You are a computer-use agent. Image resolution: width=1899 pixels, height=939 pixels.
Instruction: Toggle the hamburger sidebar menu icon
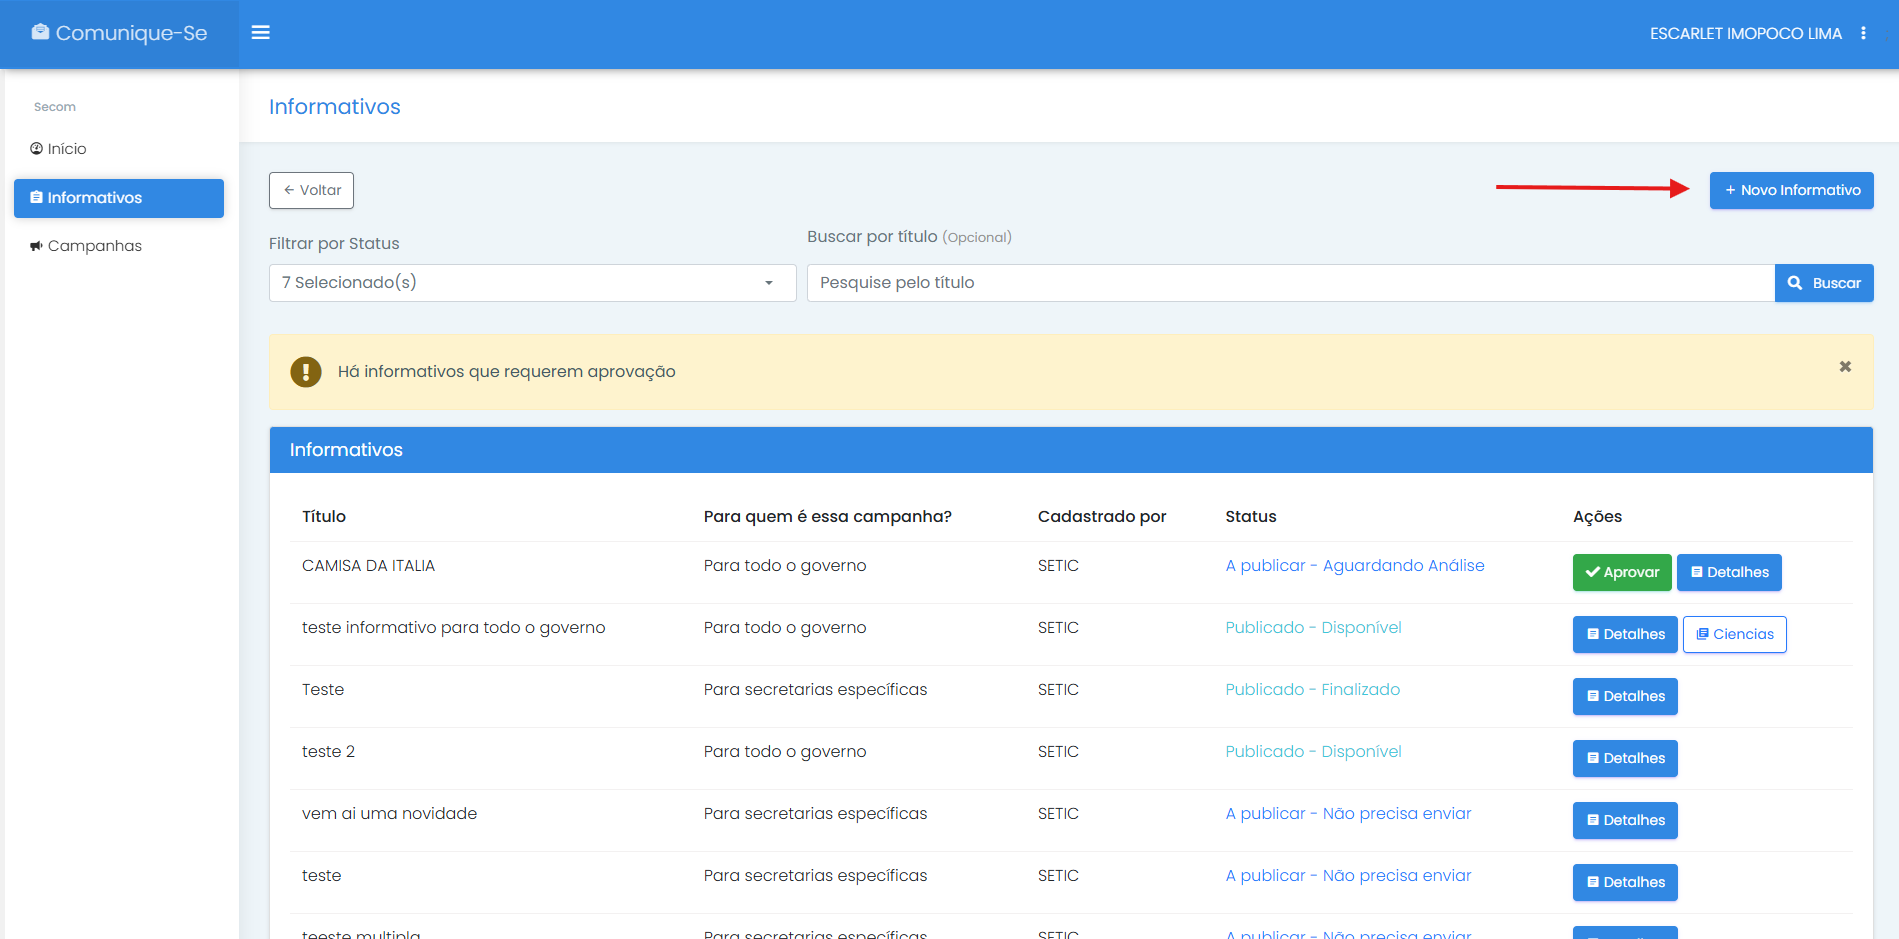pyautogui.click(x=260, y=33)
